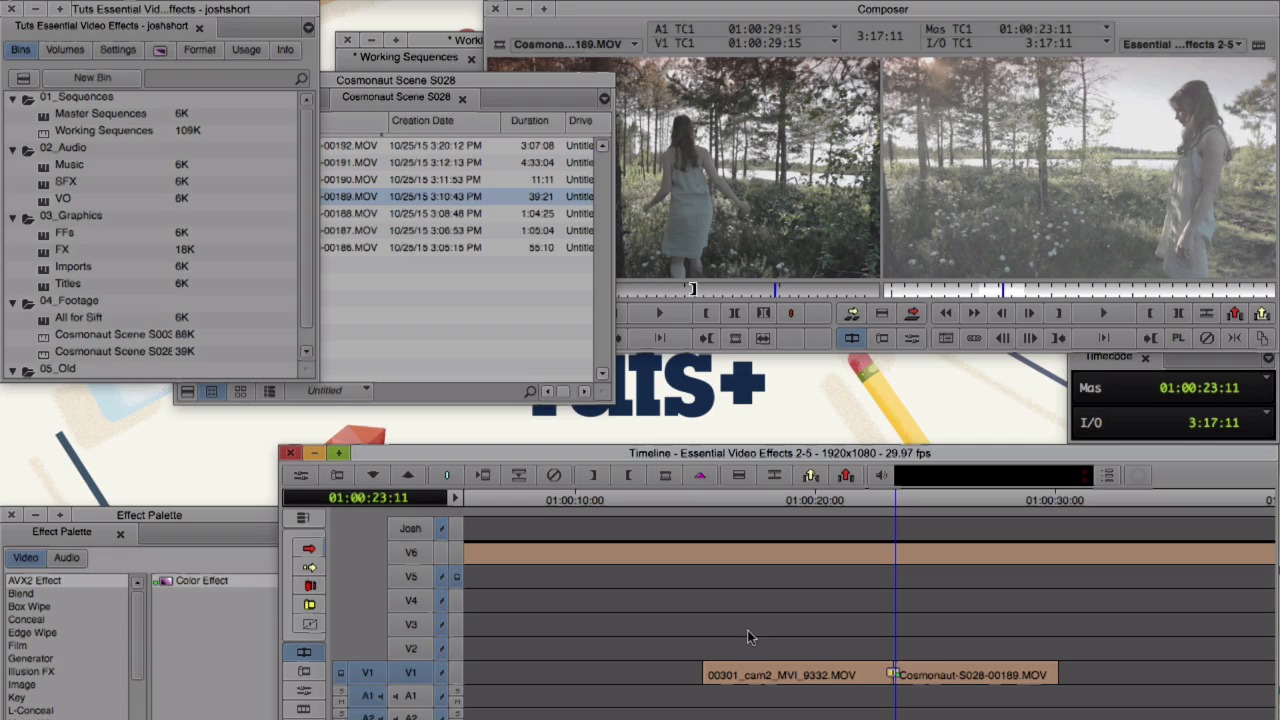Click the Mark Clip button in timeline toolbar
Viewport: 1280px width, 720px height.
point(665,476)
